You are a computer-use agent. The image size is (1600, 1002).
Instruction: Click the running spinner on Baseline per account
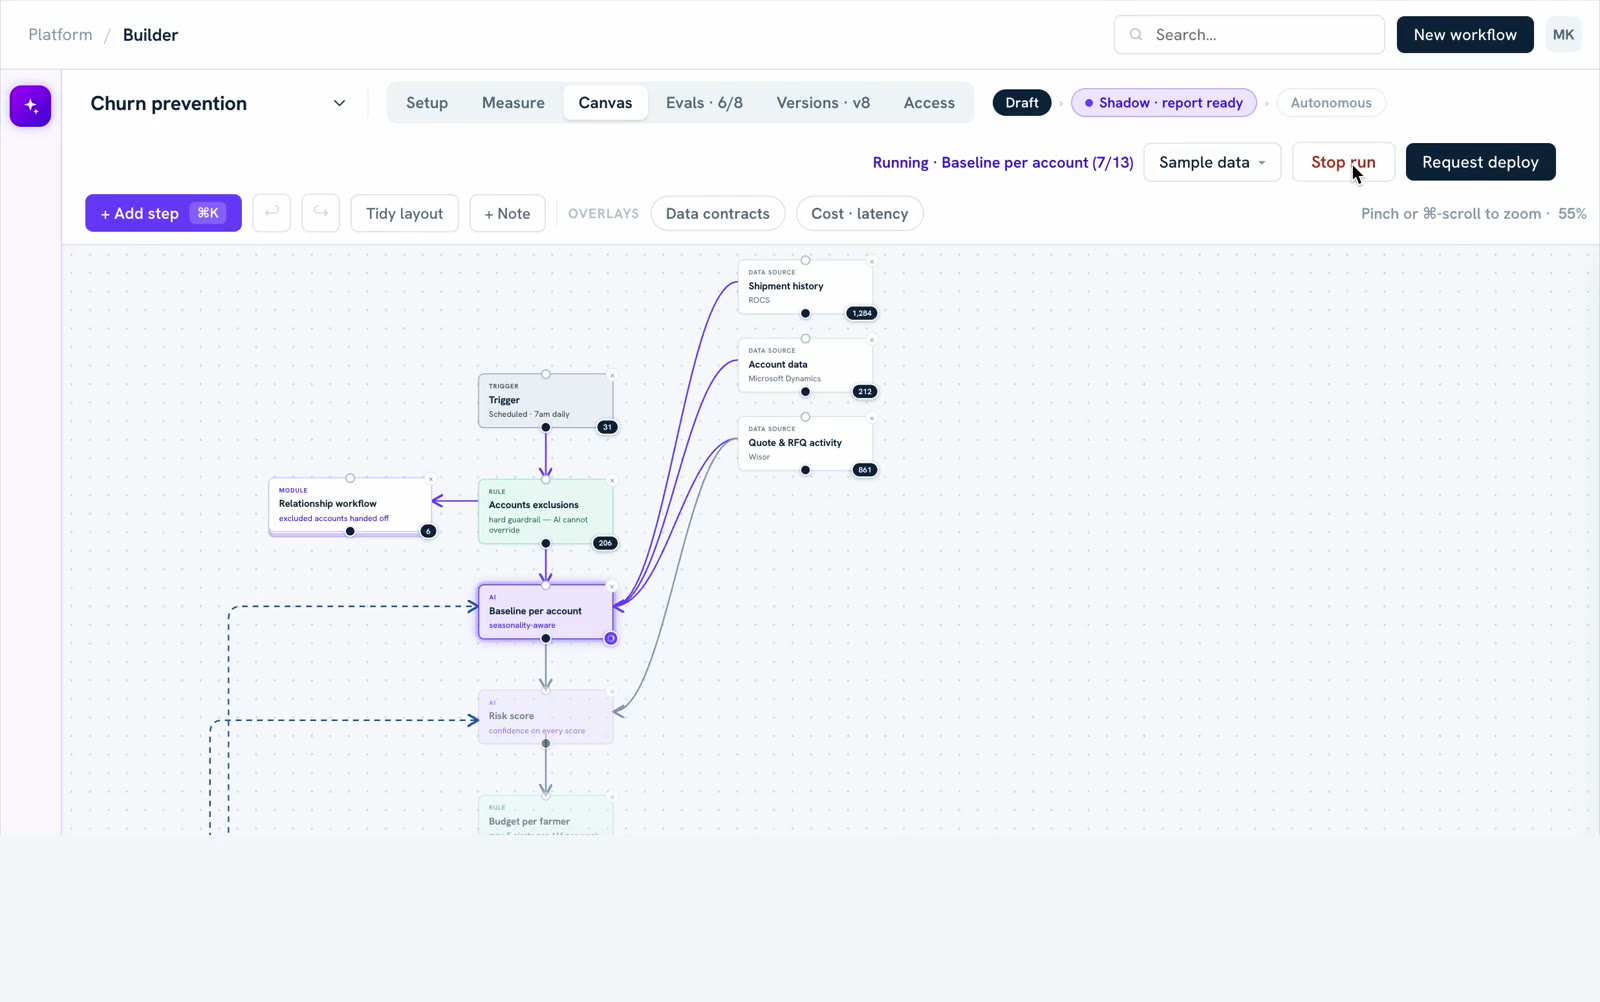611,638
